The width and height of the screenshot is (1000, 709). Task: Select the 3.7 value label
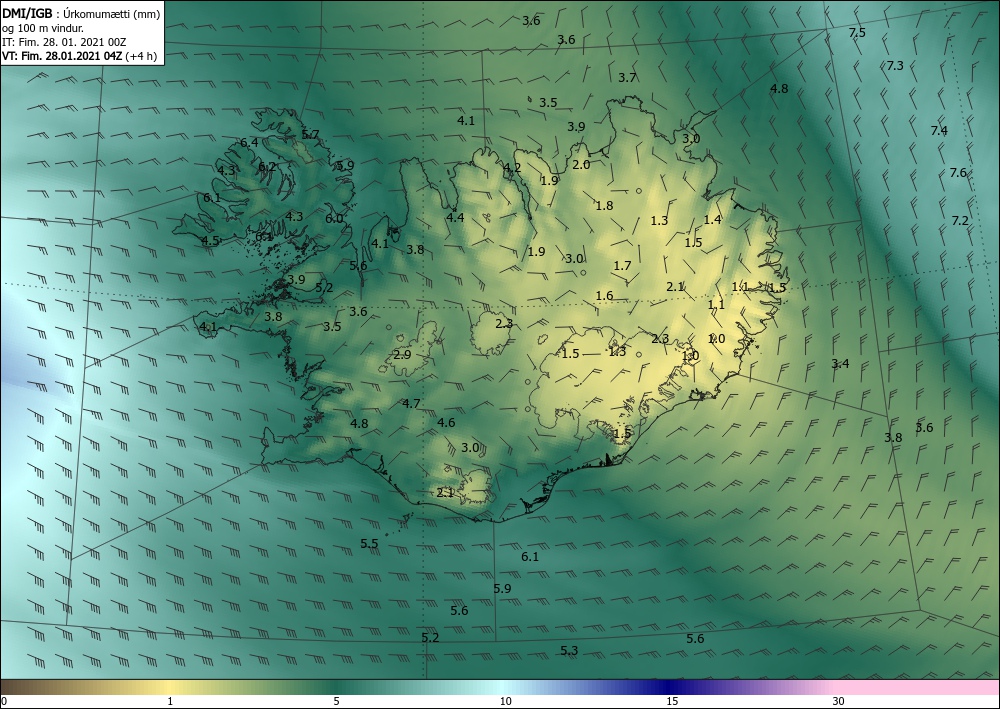coord(627,78)
